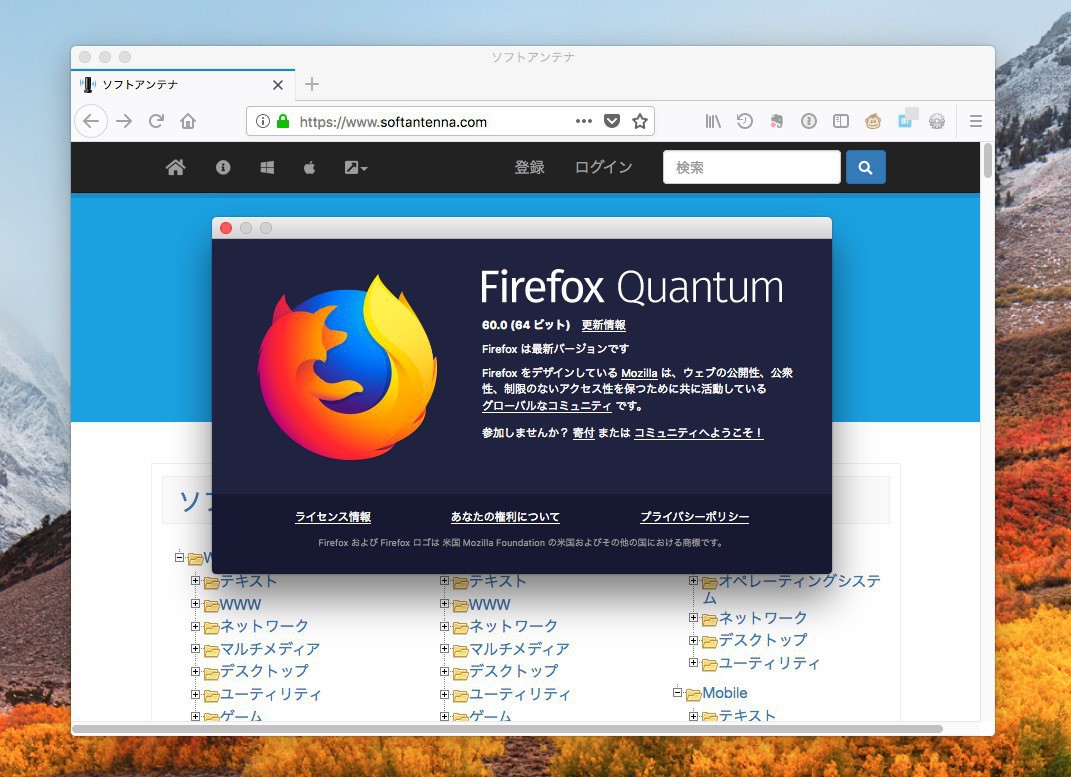Expand second-column ネットワーク folder

(445, 626)
